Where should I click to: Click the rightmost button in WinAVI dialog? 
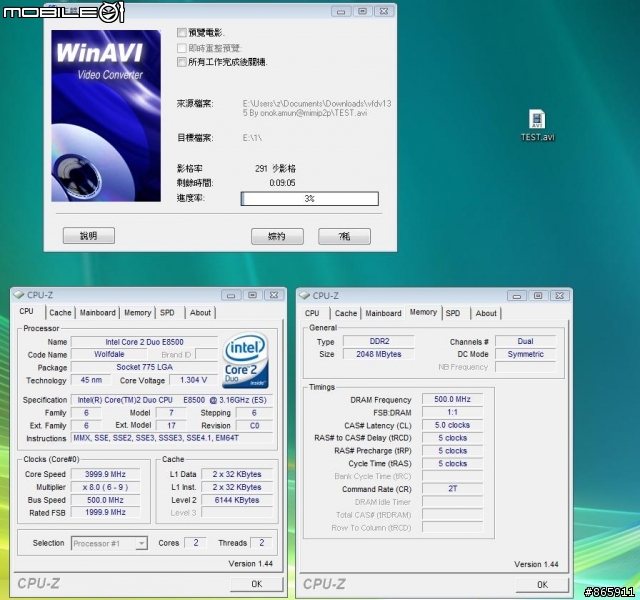point(344,236)
